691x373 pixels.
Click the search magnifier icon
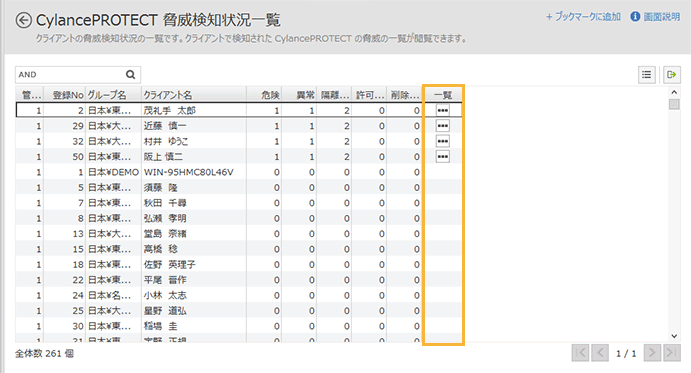130,75
